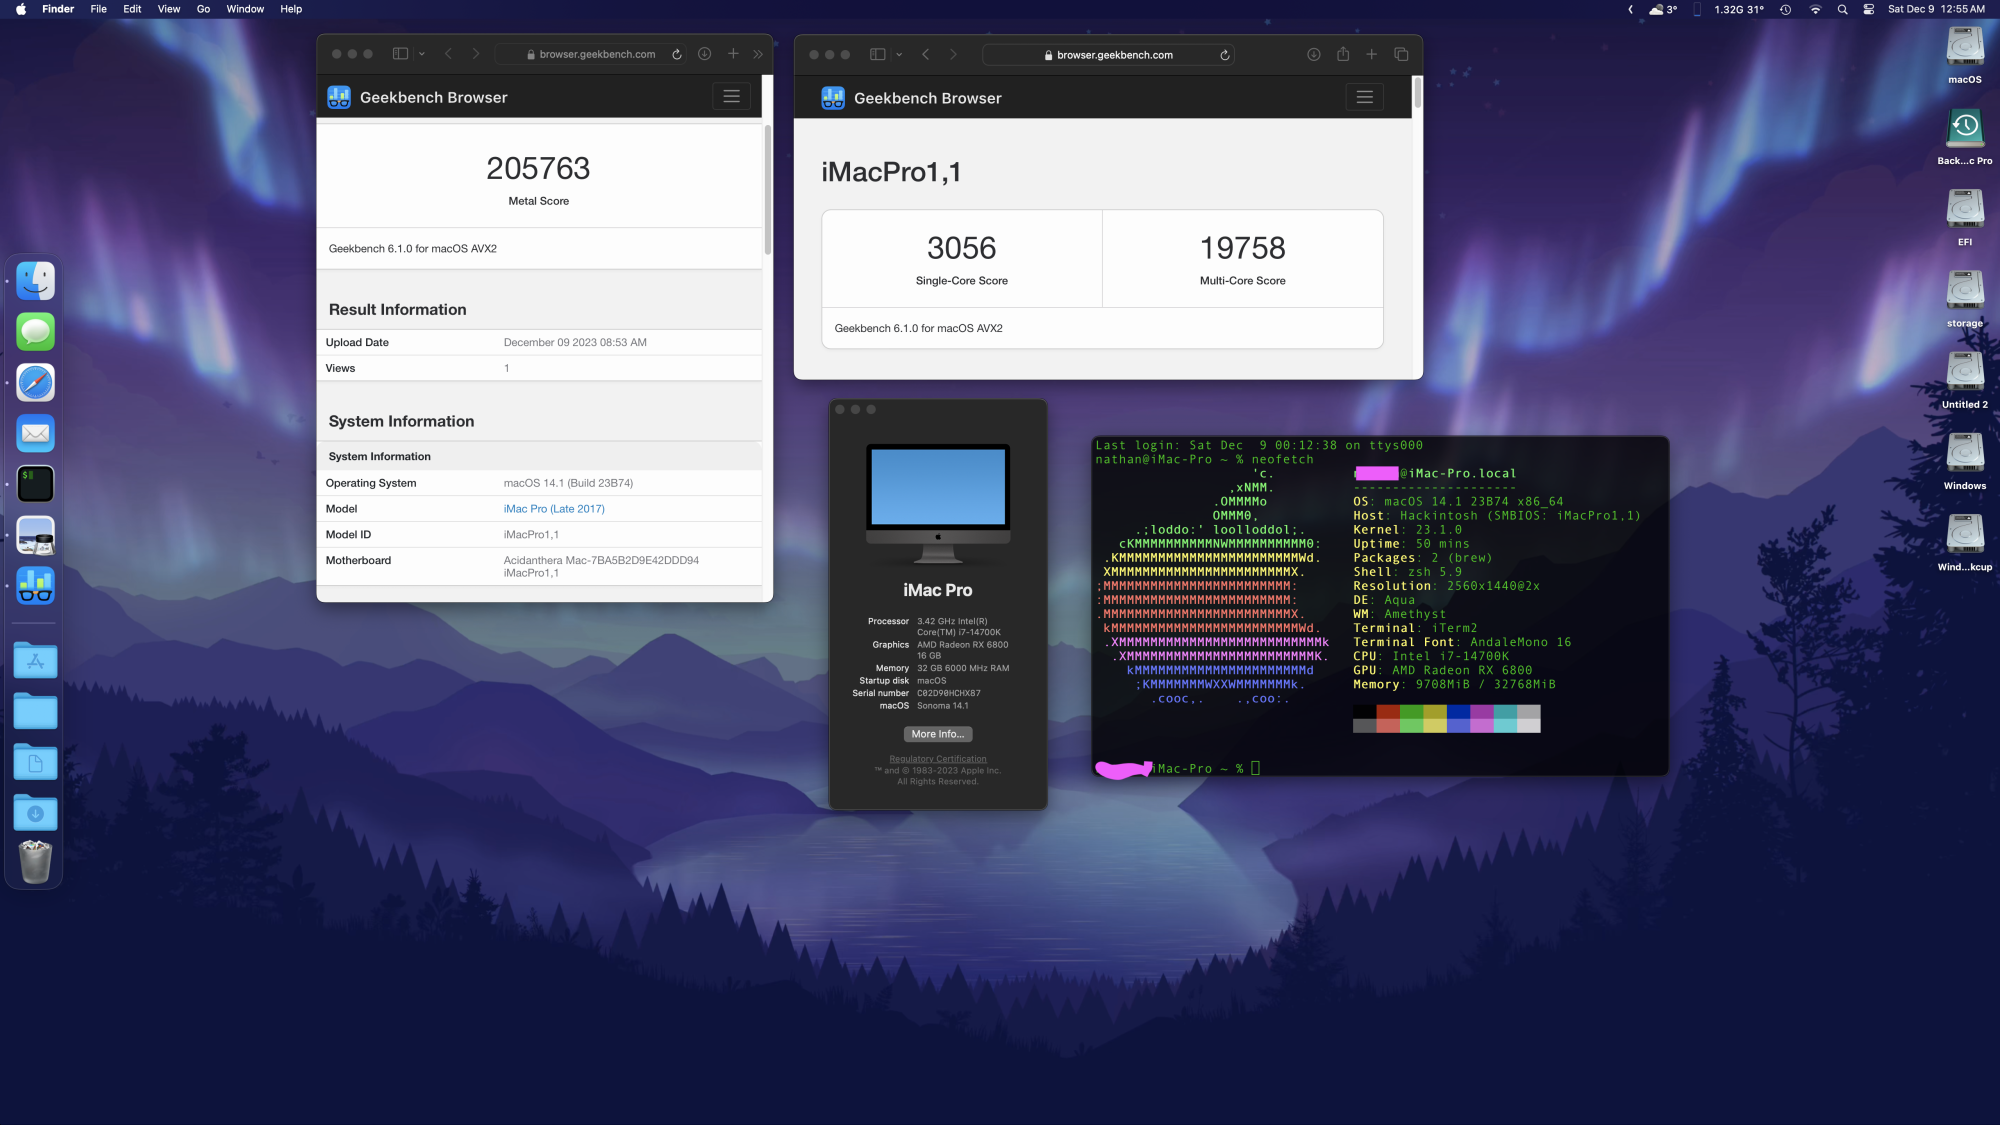Open Go menu

(x=203, y=9)
